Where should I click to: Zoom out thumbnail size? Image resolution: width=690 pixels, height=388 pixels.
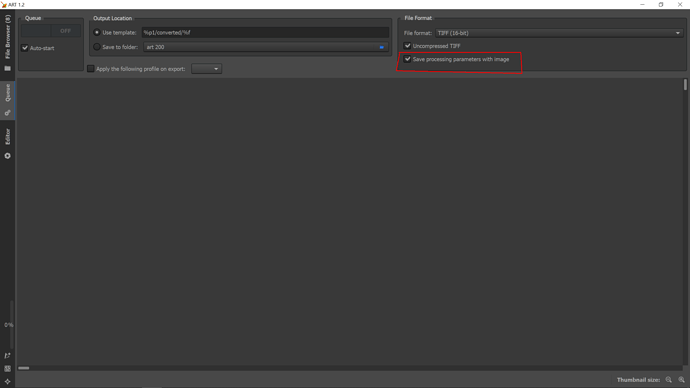click(668, 380)
